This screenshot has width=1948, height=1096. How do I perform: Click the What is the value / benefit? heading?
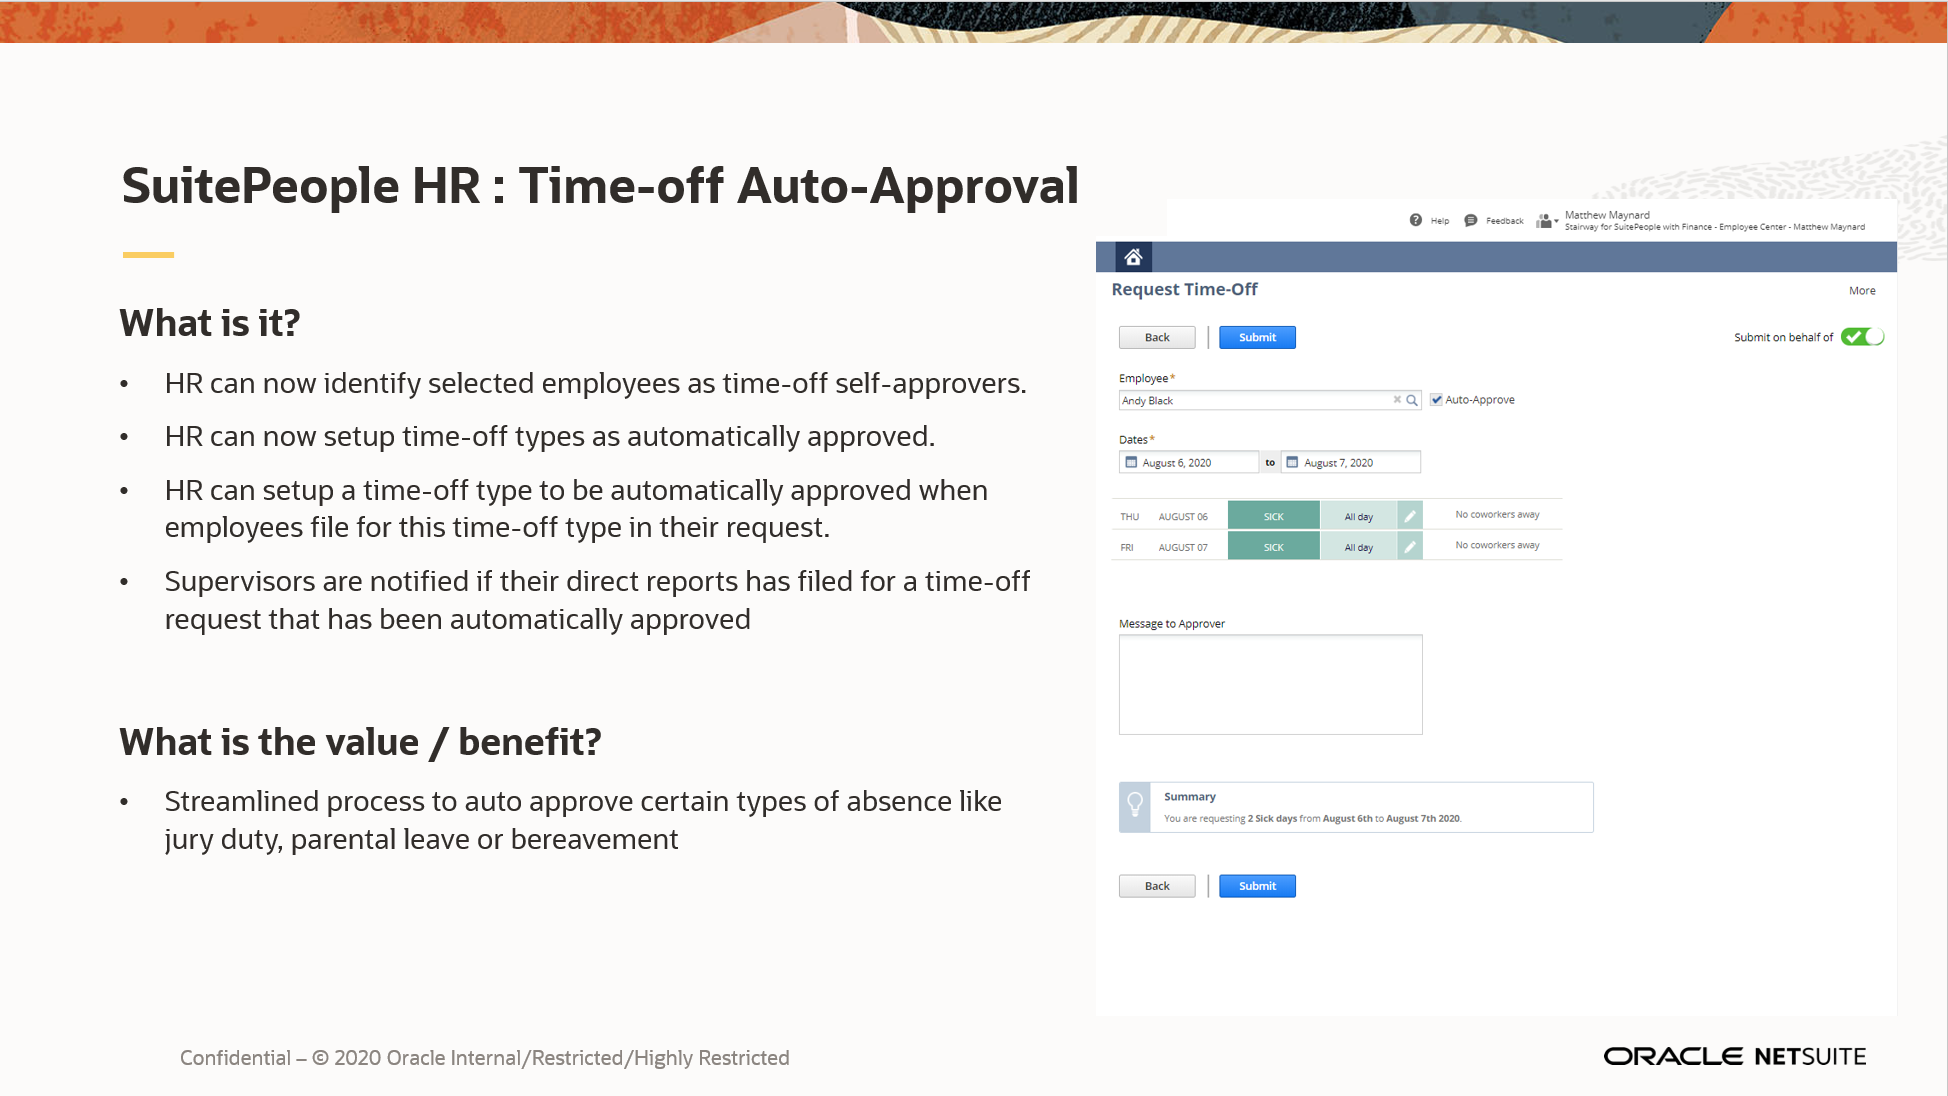360,742
